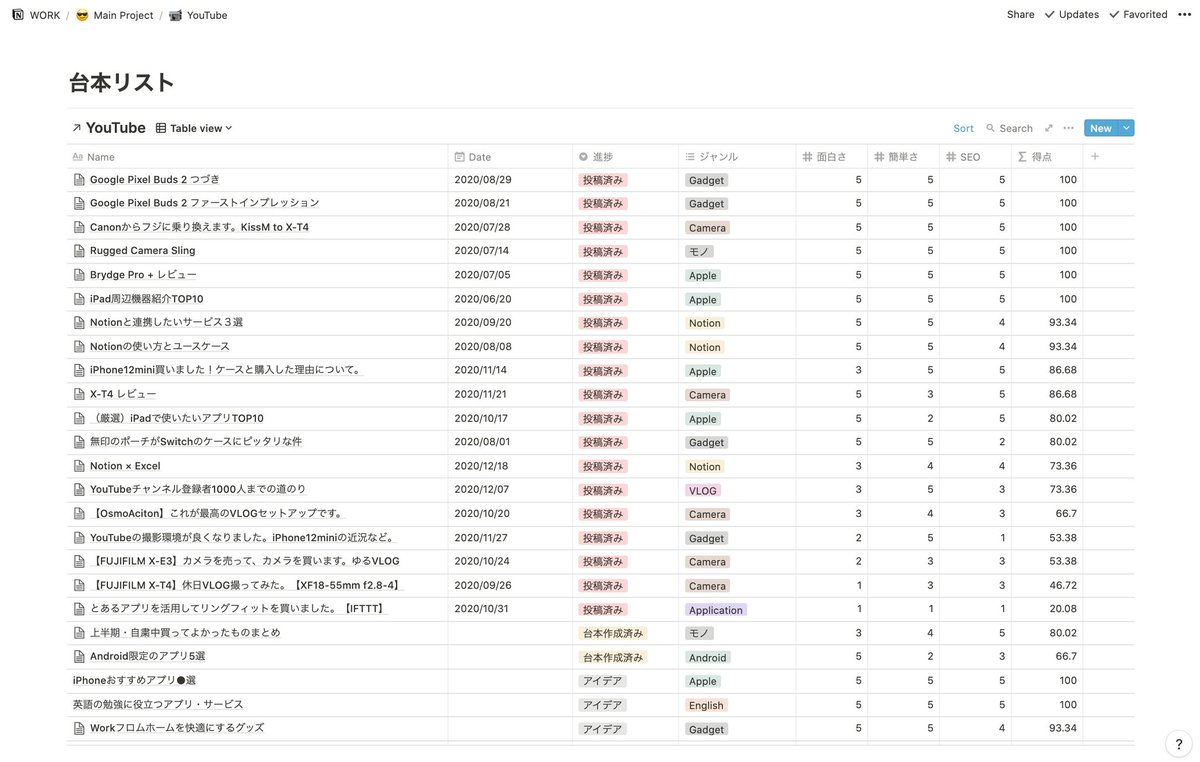This screenshot has width=1200, height=762.
Task: Open the three-dot table options menu
Action: (x=1068, y=128)
